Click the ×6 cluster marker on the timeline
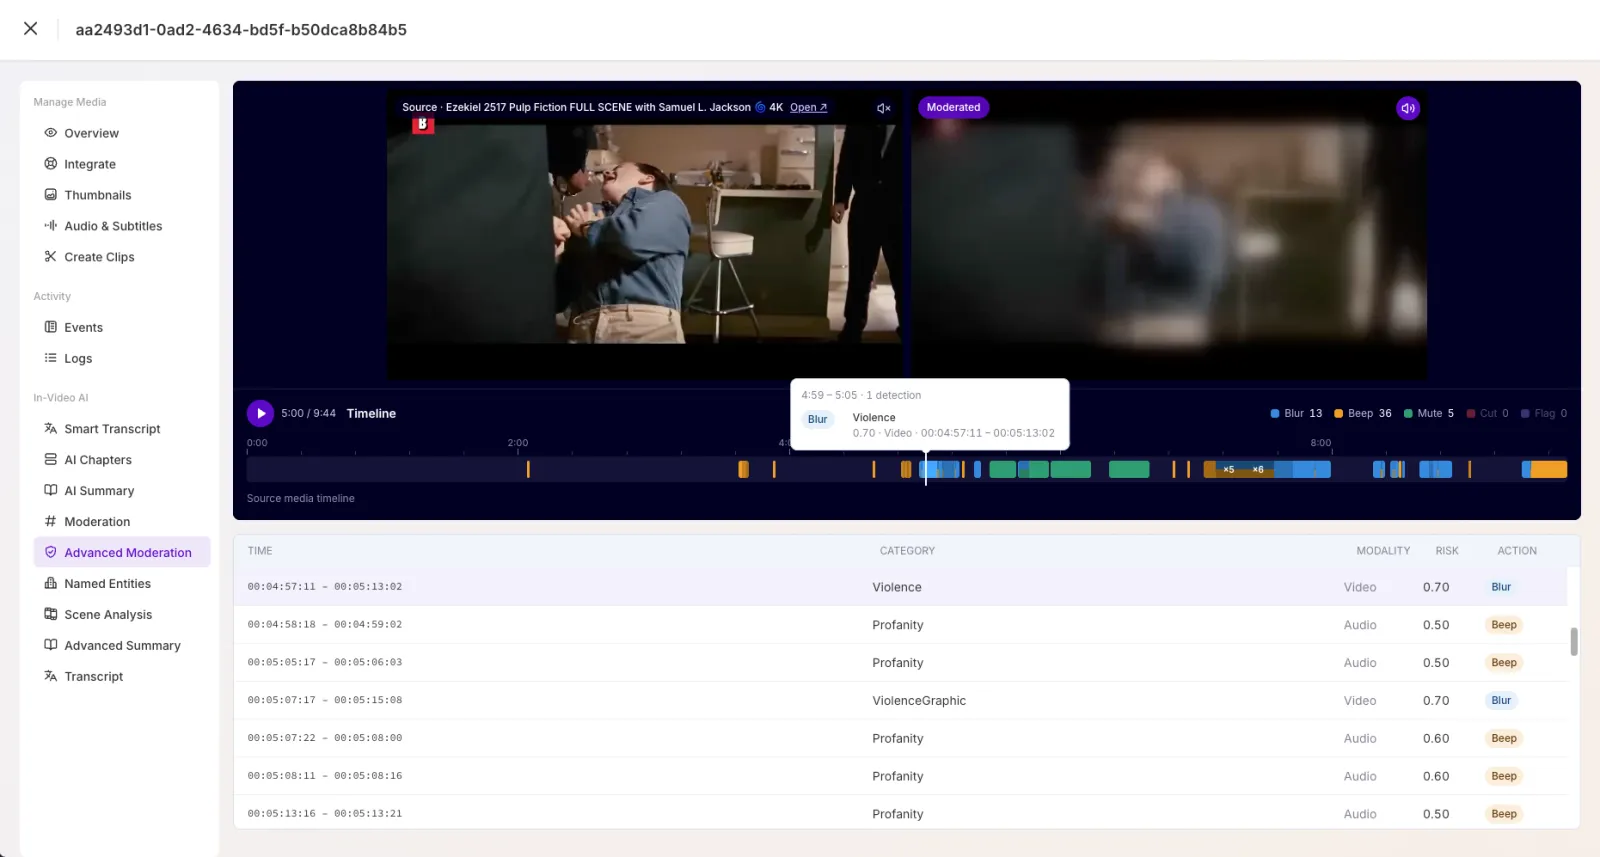 point(1258,469)
